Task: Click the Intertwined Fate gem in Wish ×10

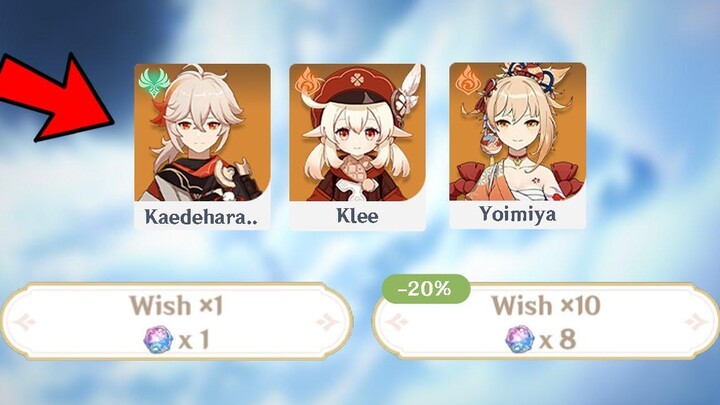Action: pyautogui.click(x=520, y=339)
